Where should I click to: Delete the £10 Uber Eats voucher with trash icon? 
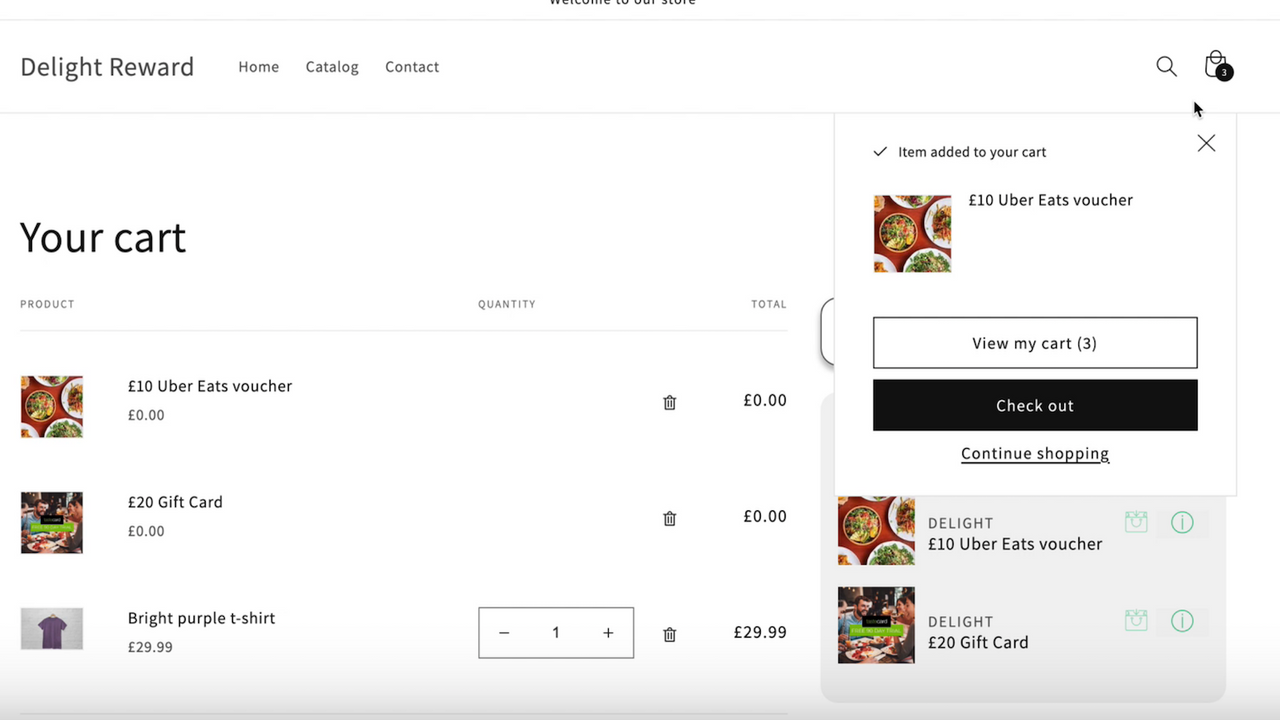669,402
